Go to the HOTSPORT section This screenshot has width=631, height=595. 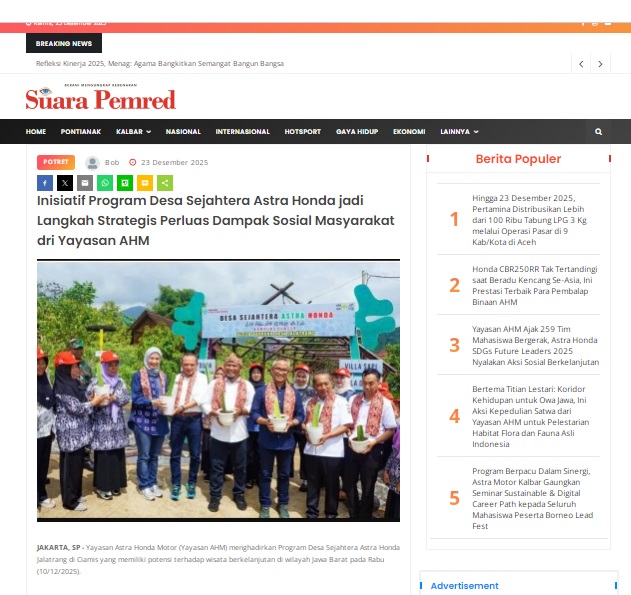click(x=303, y=132)
